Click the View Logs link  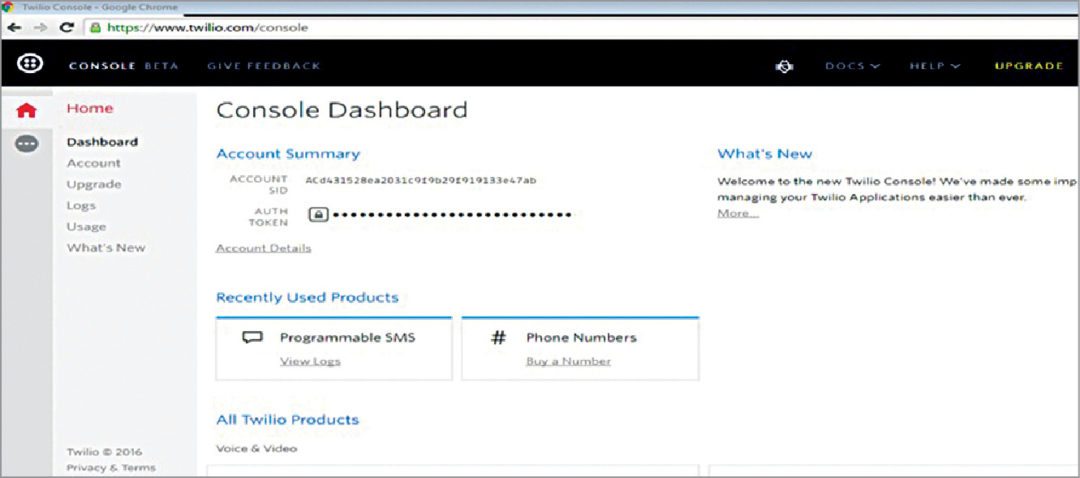point(310,361)
